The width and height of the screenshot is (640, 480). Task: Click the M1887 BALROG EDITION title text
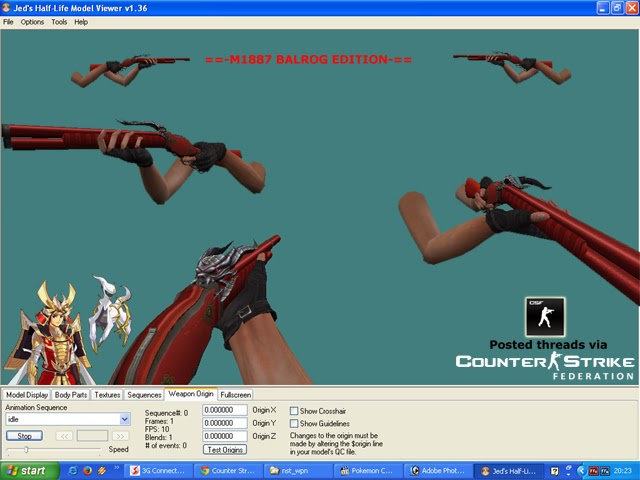coord(309,60)
